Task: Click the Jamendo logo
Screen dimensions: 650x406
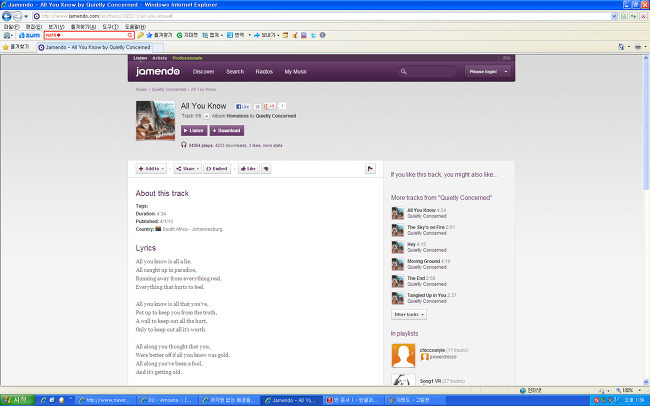Action: coord(158,71)
